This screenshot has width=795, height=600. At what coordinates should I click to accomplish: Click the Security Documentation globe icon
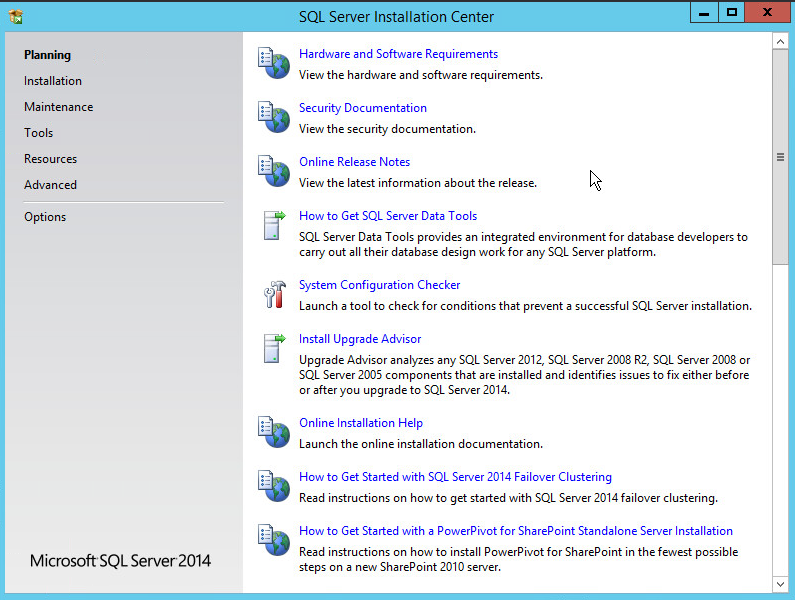click(273, 116)
